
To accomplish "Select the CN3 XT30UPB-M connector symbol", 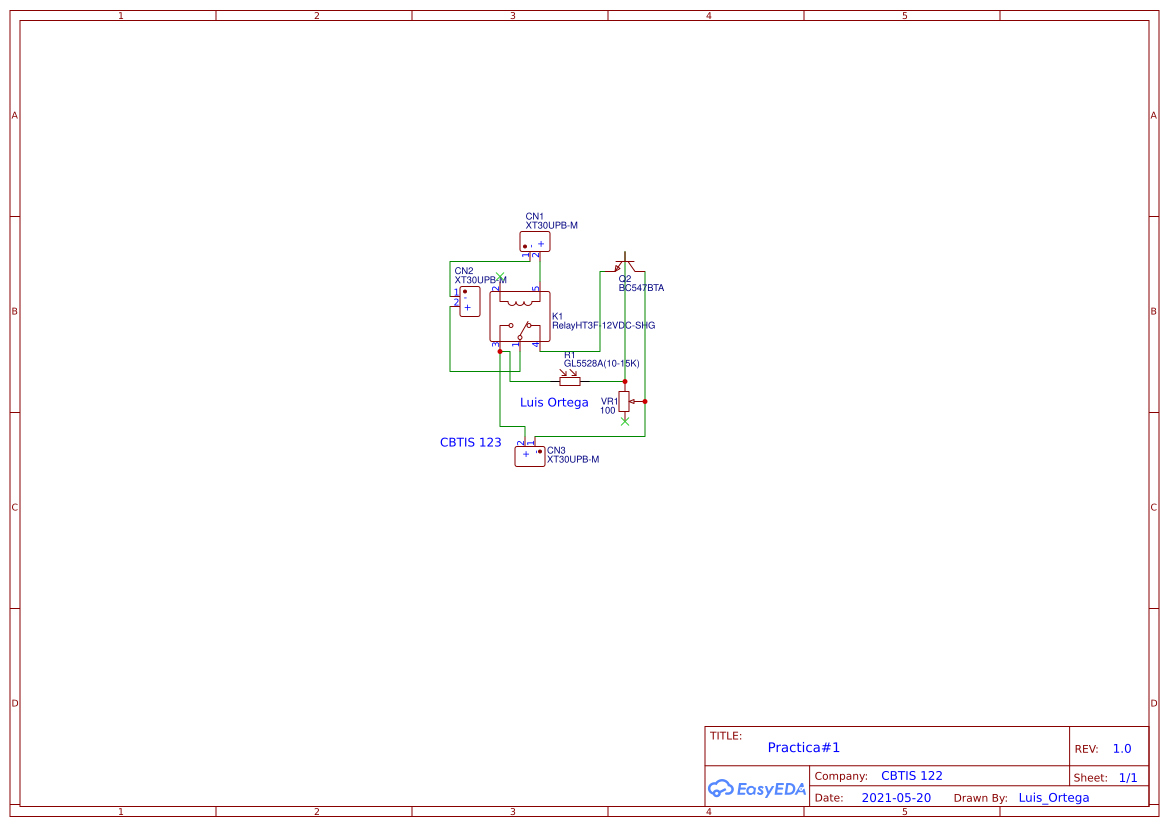I will click(x=528, y=454).
